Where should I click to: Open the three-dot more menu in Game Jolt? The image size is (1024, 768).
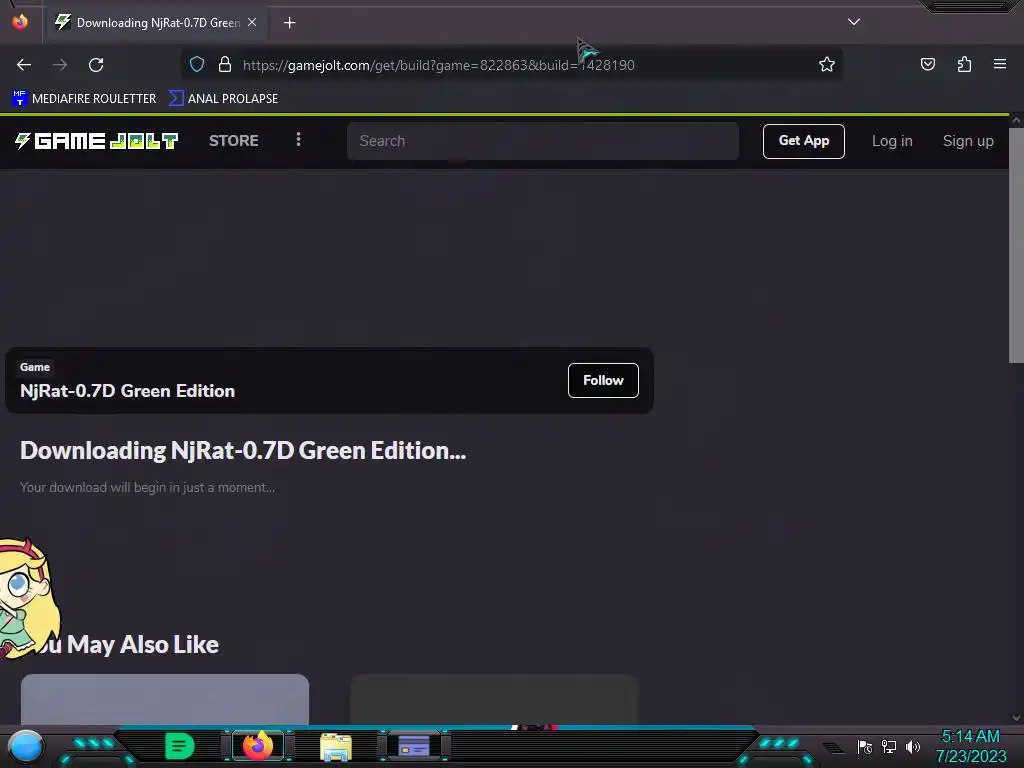click(298, 140)
